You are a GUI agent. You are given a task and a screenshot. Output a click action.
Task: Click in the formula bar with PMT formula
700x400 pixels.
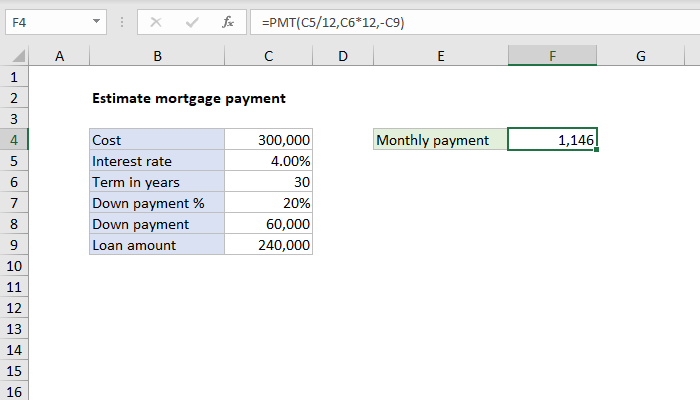pyautogui.click(x=475, y=22)
